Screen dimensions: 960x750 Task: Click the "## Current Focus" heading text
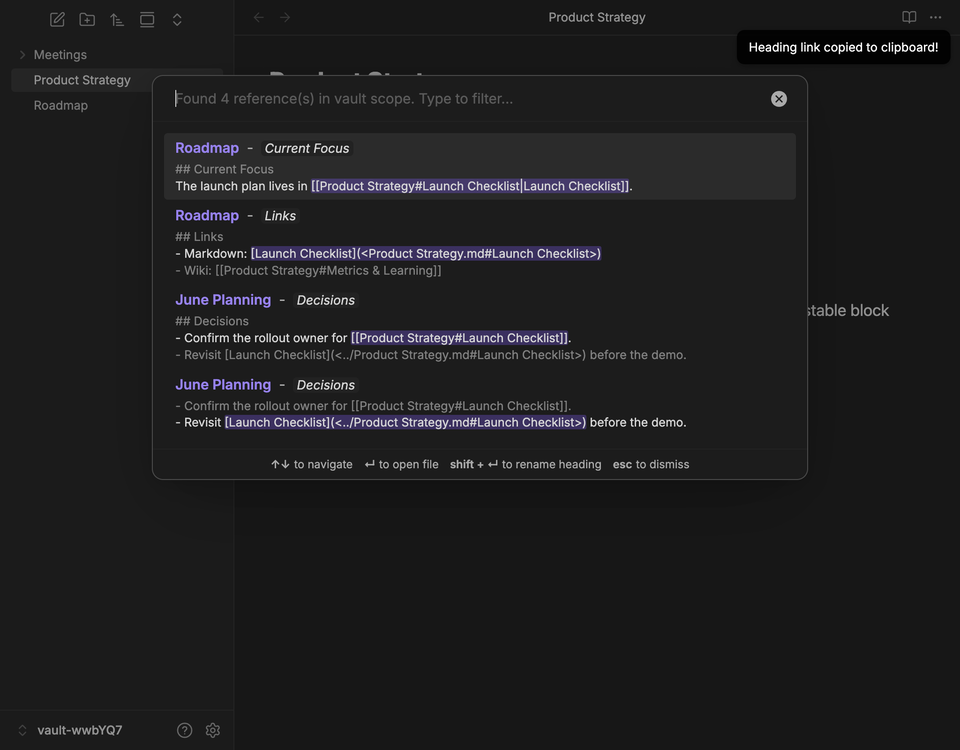(x=224, y=169)
